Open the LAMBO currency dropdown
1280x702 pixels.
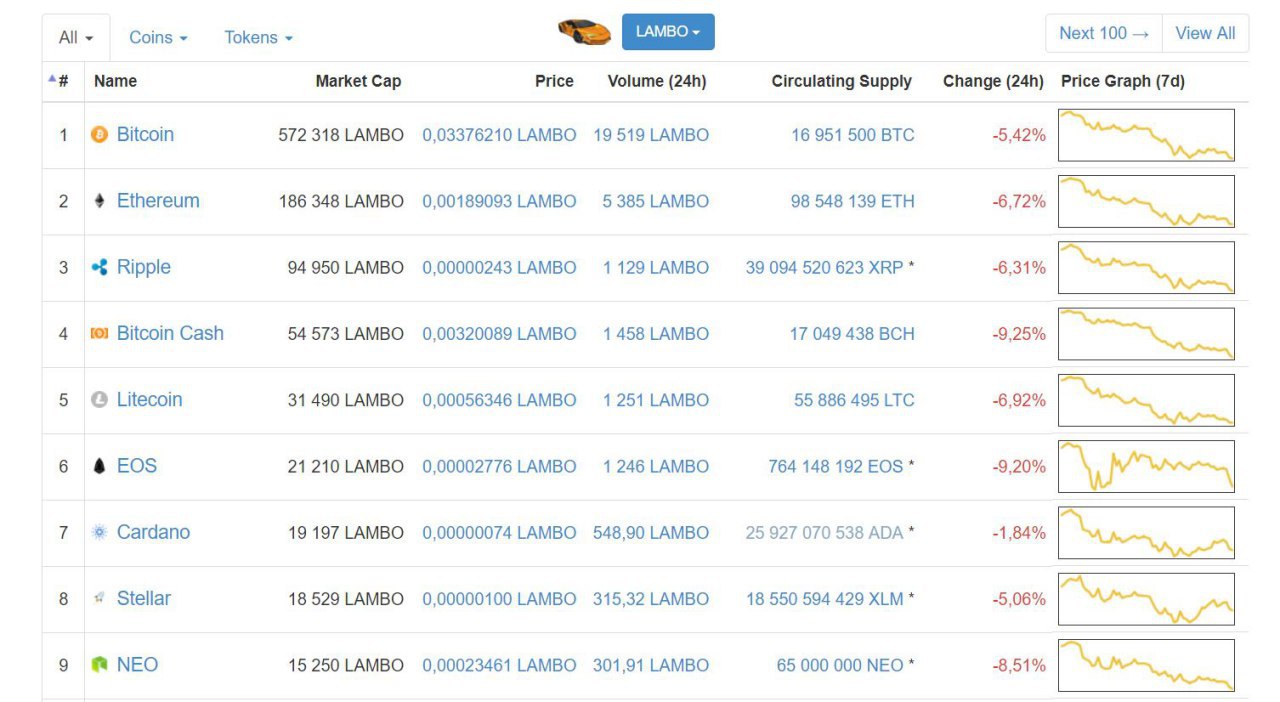tap(668, 32)
